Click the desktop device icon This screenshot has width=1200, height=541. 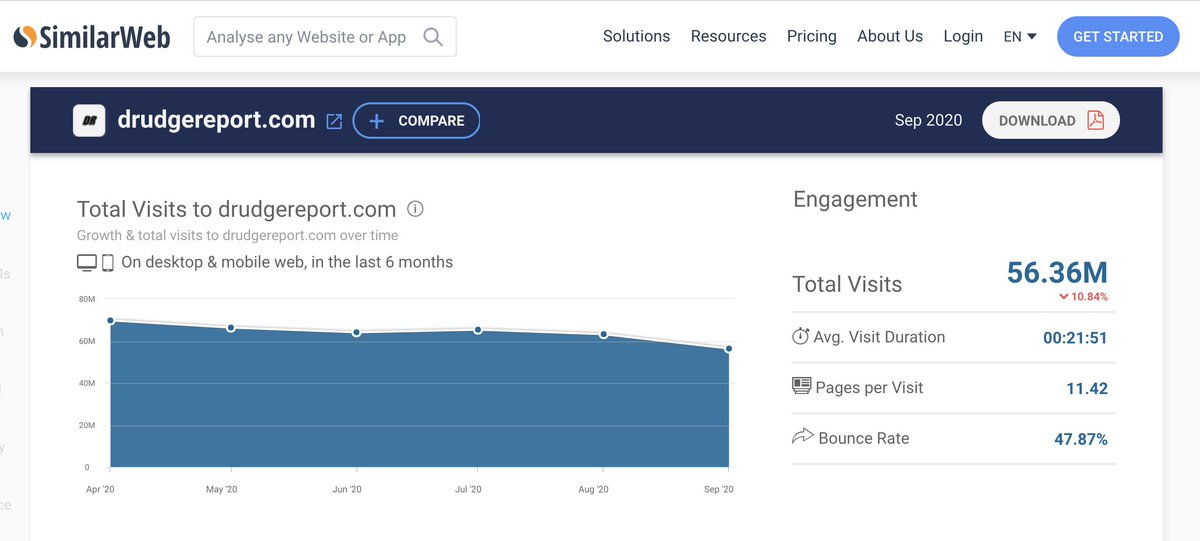tap(87, 263)
